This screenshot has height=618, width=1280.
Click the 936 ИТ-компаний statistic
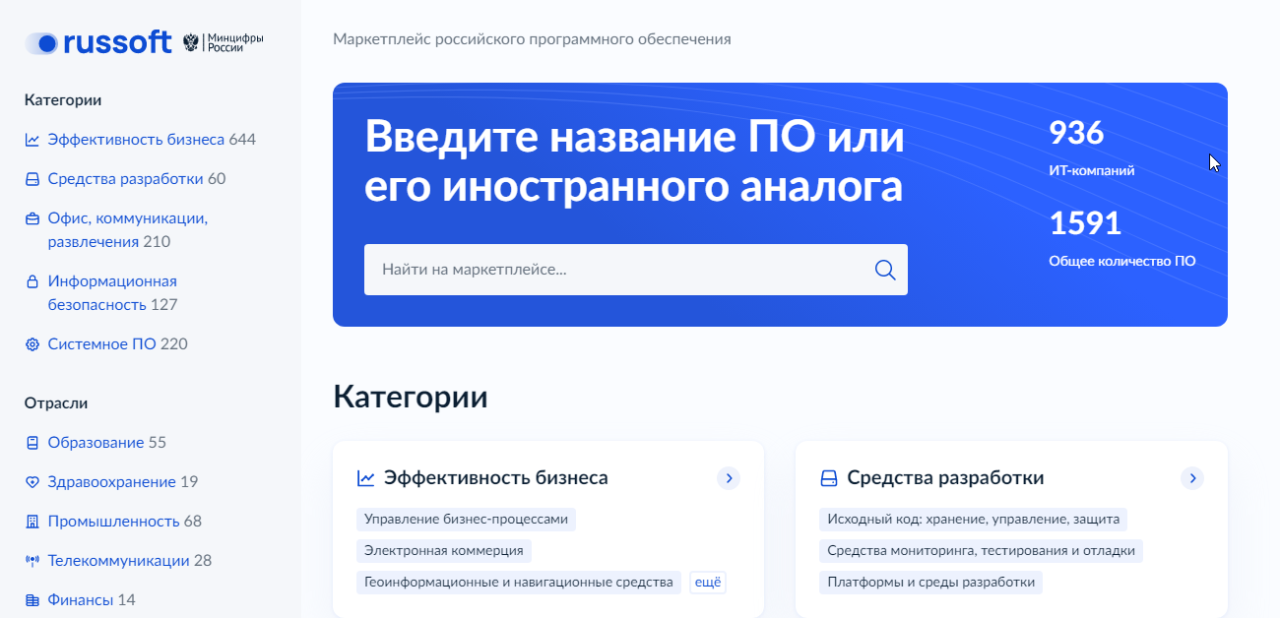coord(1092,148)
